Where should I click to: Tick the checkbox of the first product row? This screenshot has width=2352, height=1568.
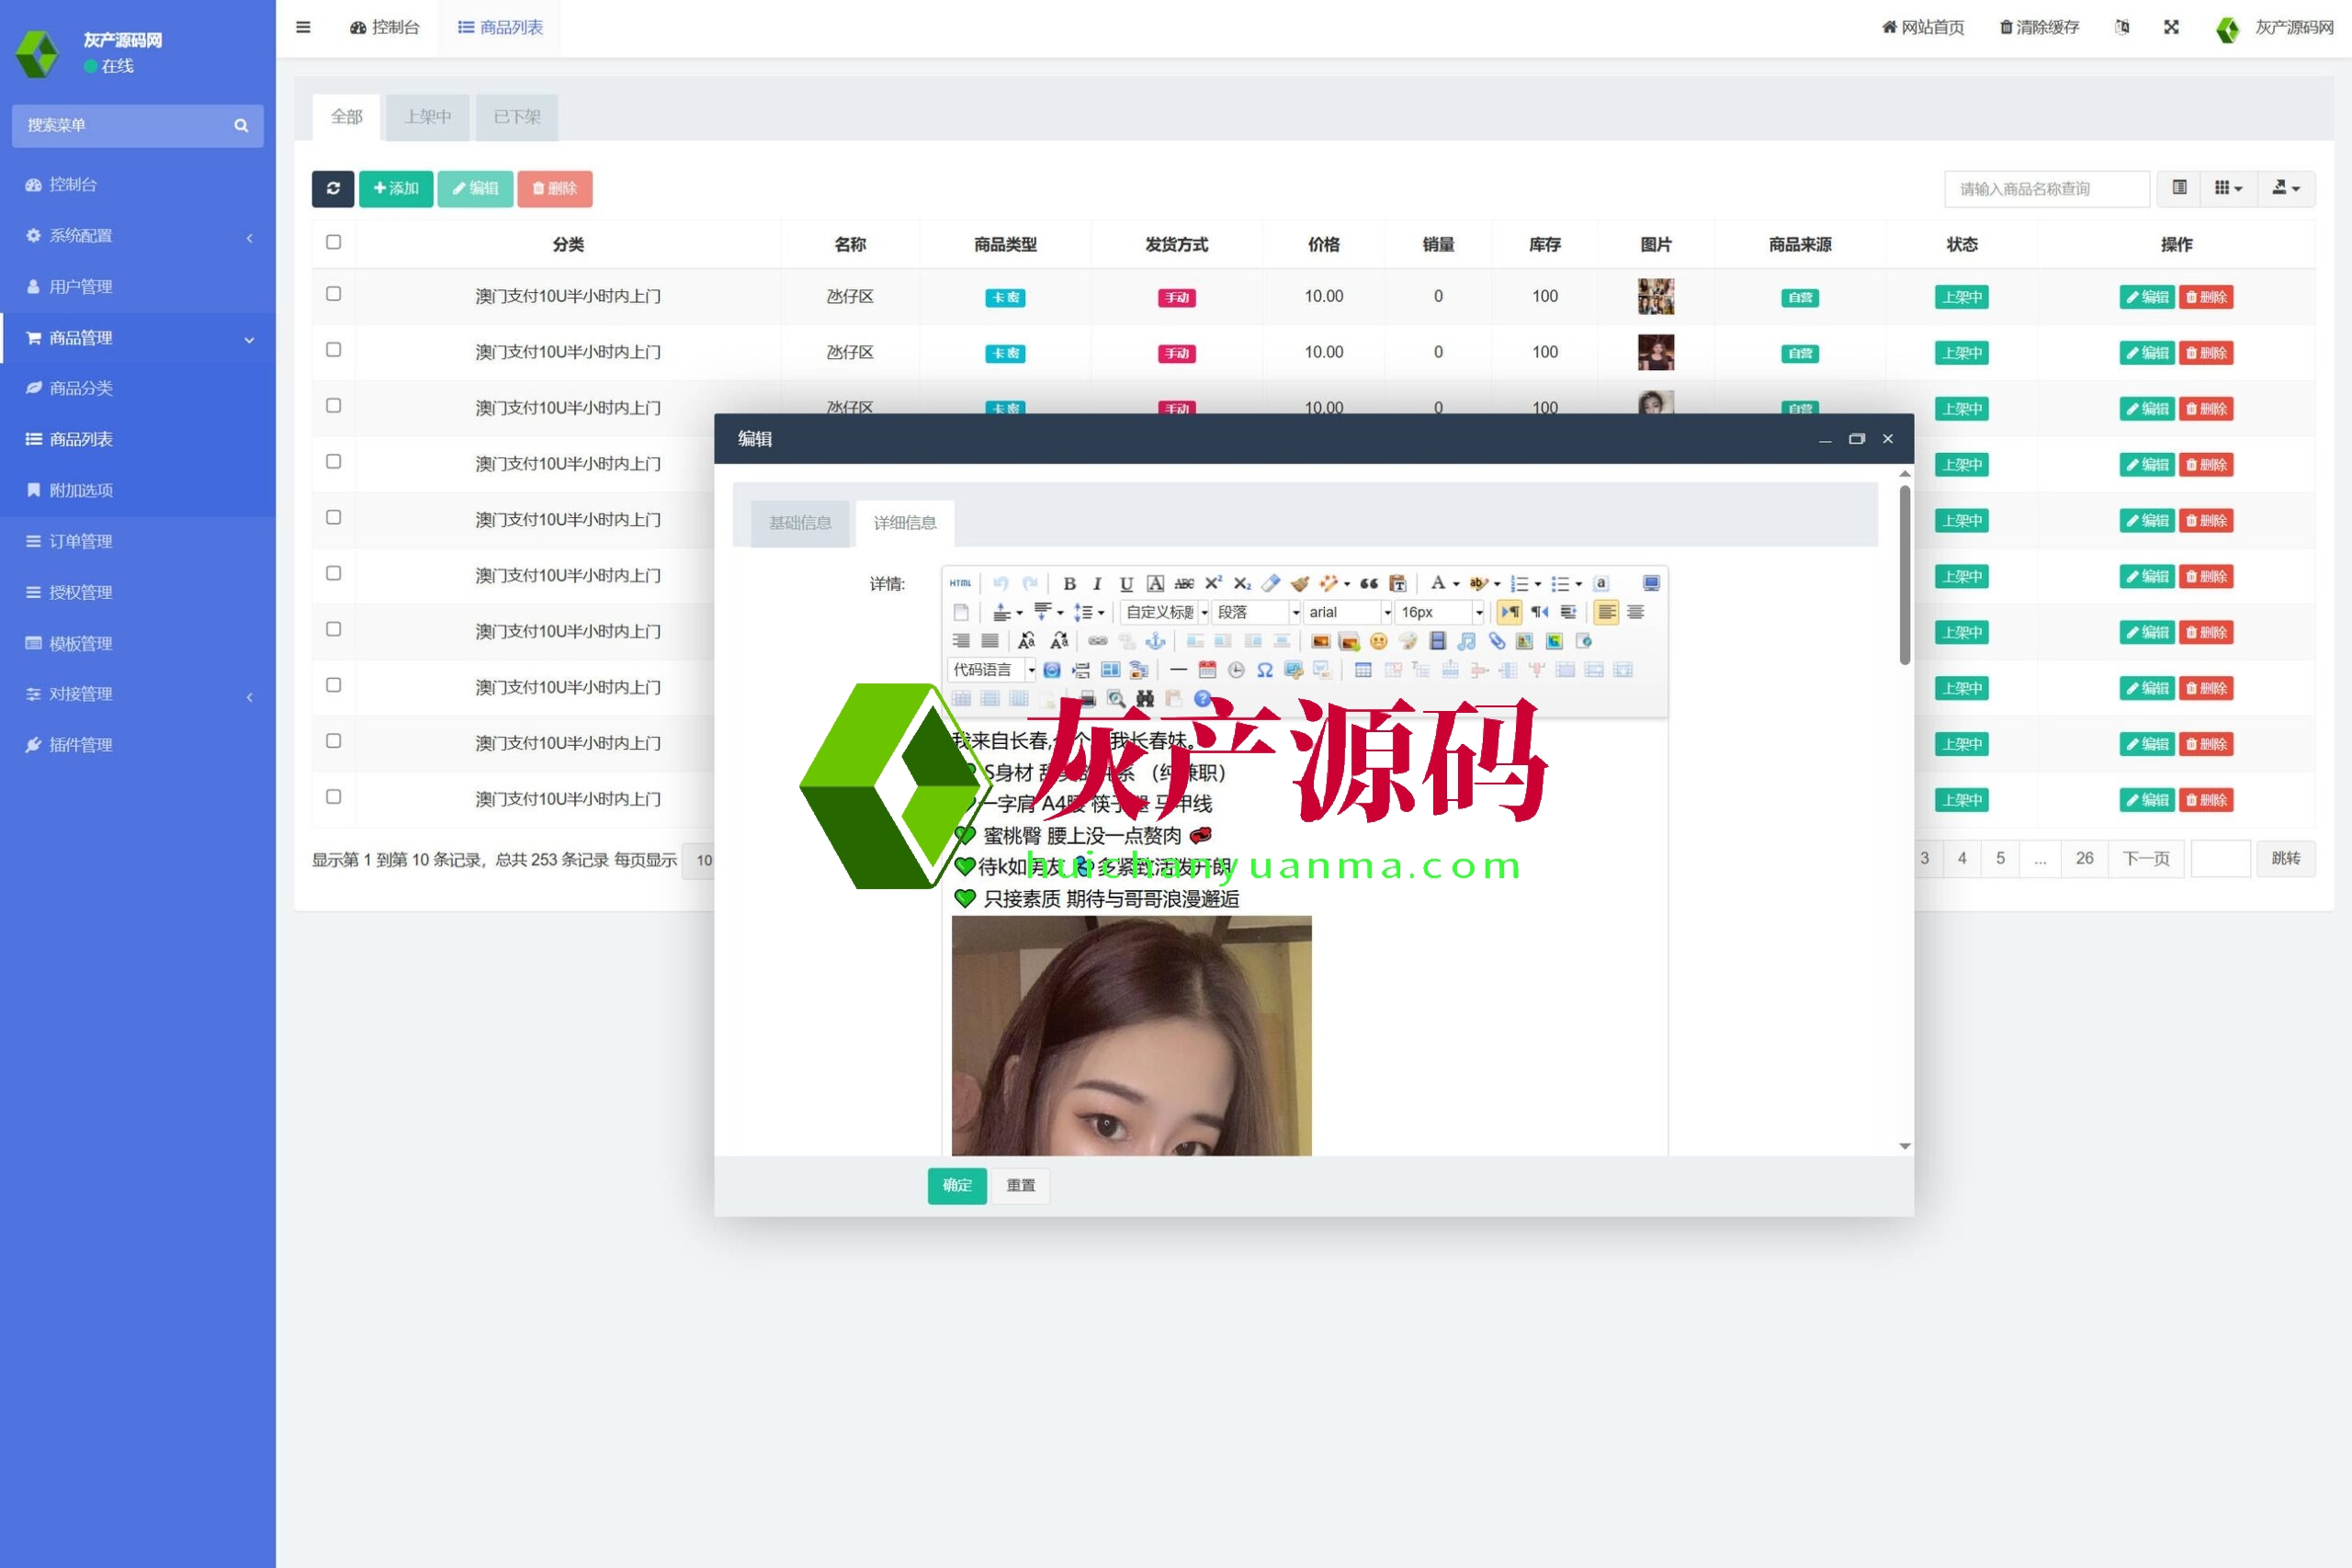point(333,294)
